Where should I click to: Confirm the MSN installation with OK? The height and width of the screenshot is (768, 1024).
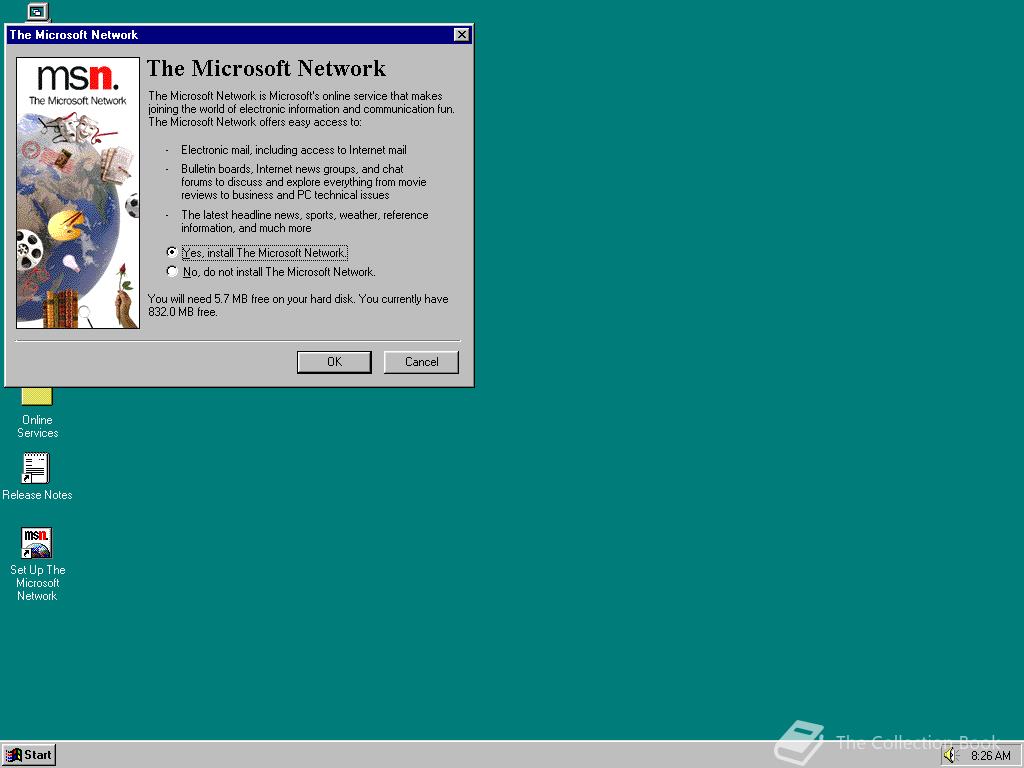[x=333, y=361]
